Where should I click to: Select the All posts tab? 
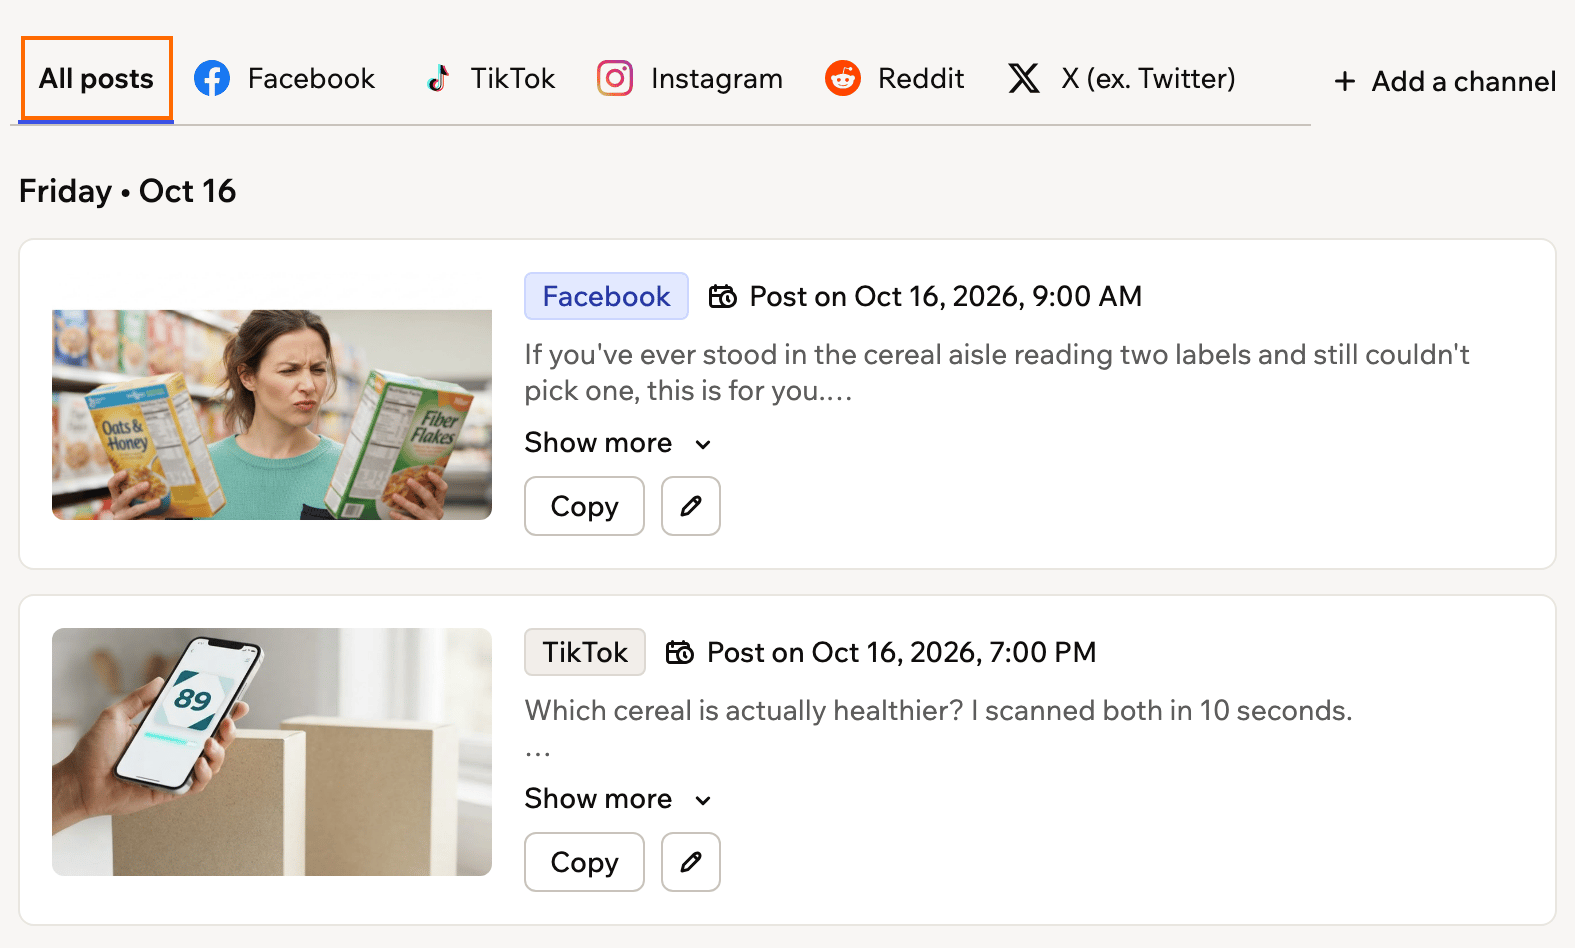[x=96, y=78]
